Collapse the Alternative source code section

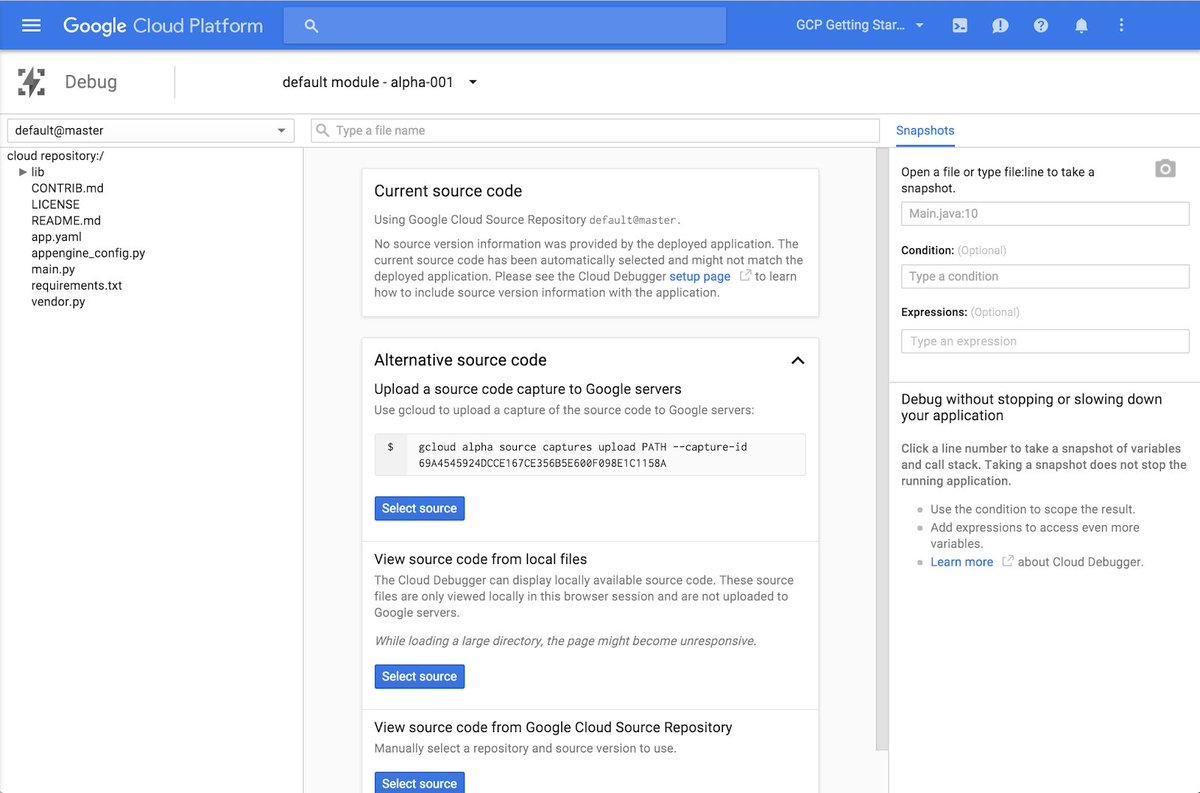pos(797,360)
